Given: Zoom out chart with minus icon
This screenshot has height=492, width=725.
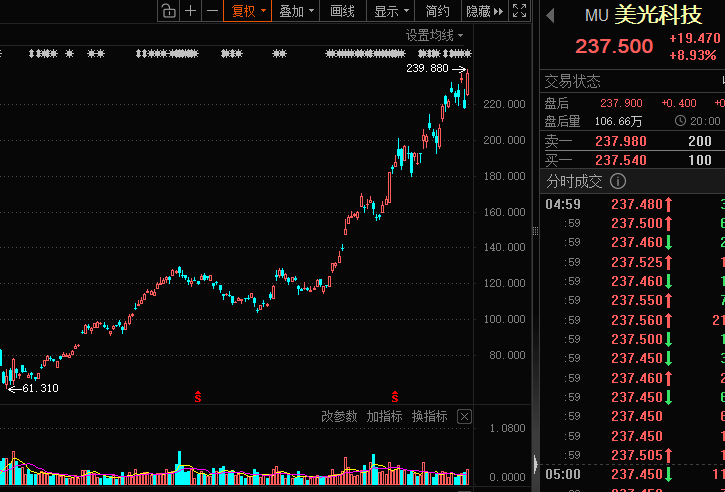Looking at the screenshot, I should coord(212,11).
